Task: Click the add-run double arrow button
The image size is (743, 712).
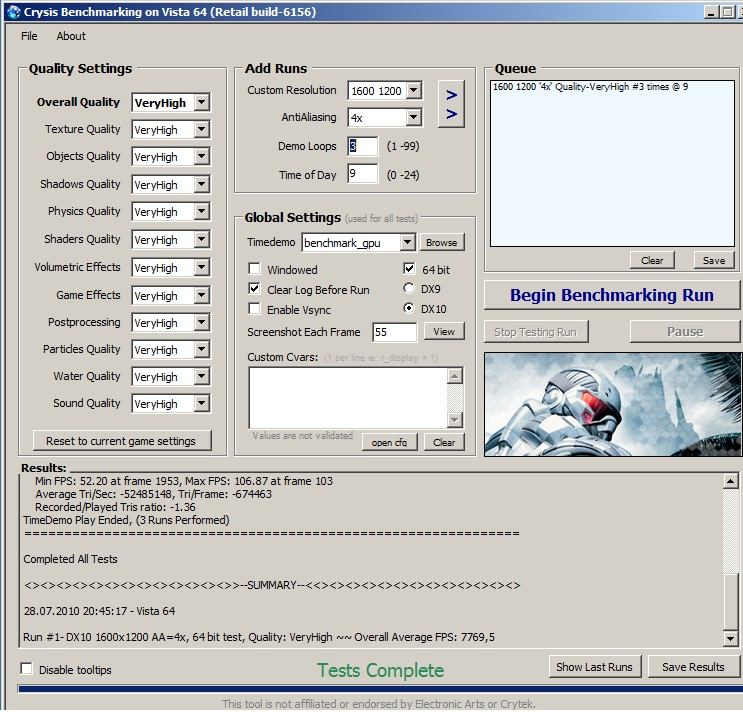Action: (451, 104)
